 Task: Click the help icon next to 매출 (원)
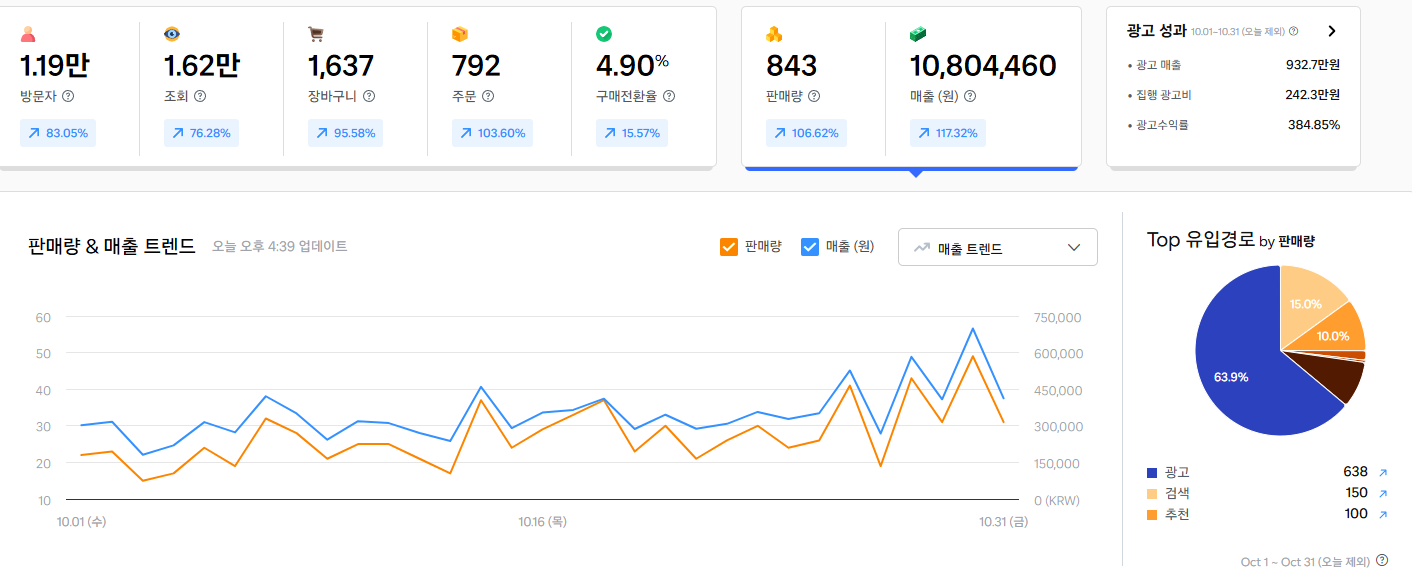tap(970, 97)
